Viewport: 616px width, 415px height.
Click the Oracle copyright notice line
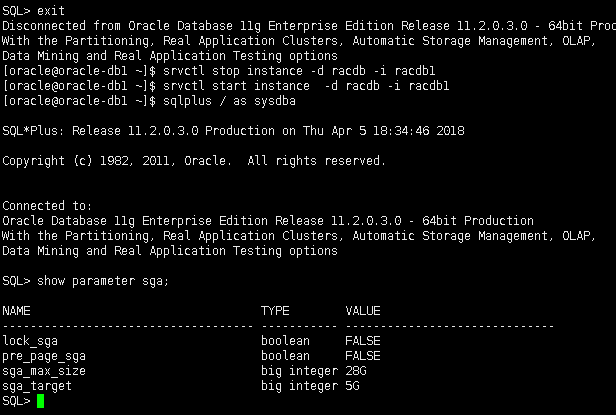click(x=193, y=161)
